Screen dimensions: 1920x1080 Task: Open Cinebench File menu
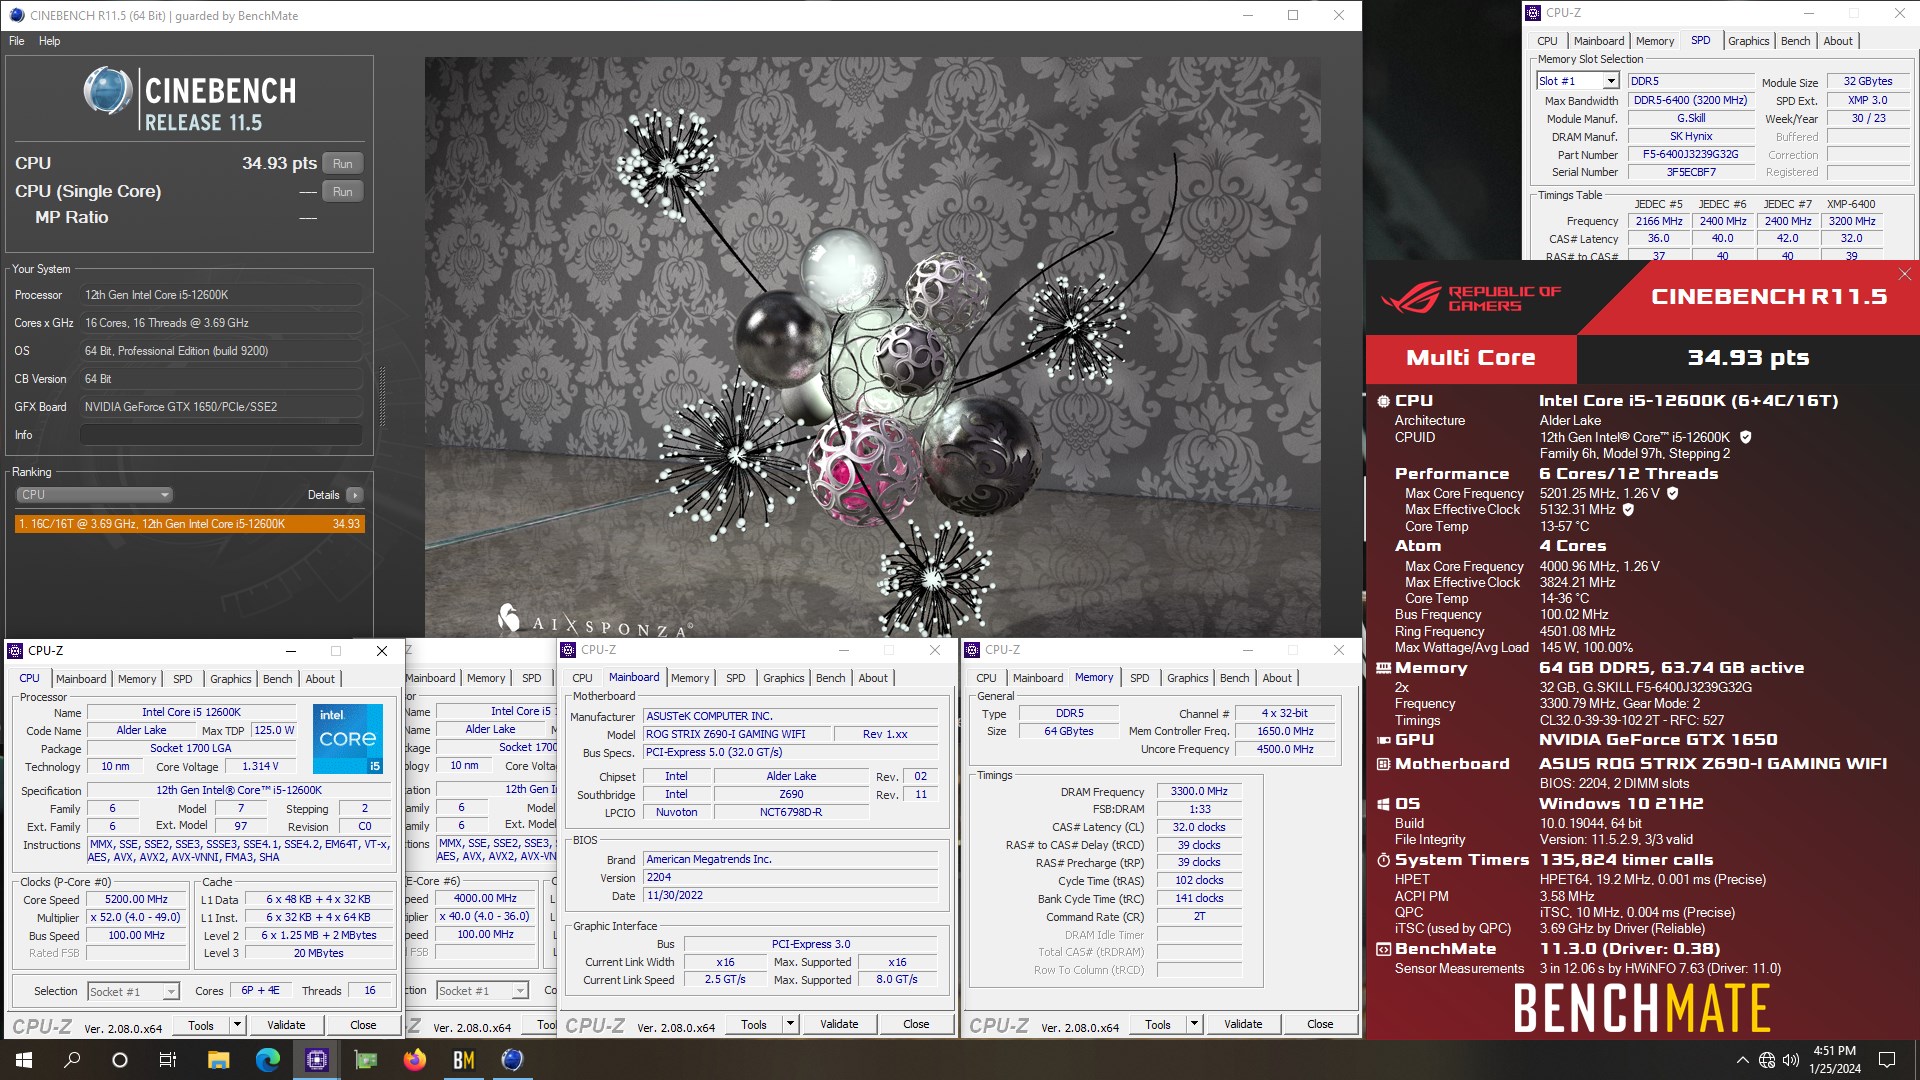coord(17,41)
